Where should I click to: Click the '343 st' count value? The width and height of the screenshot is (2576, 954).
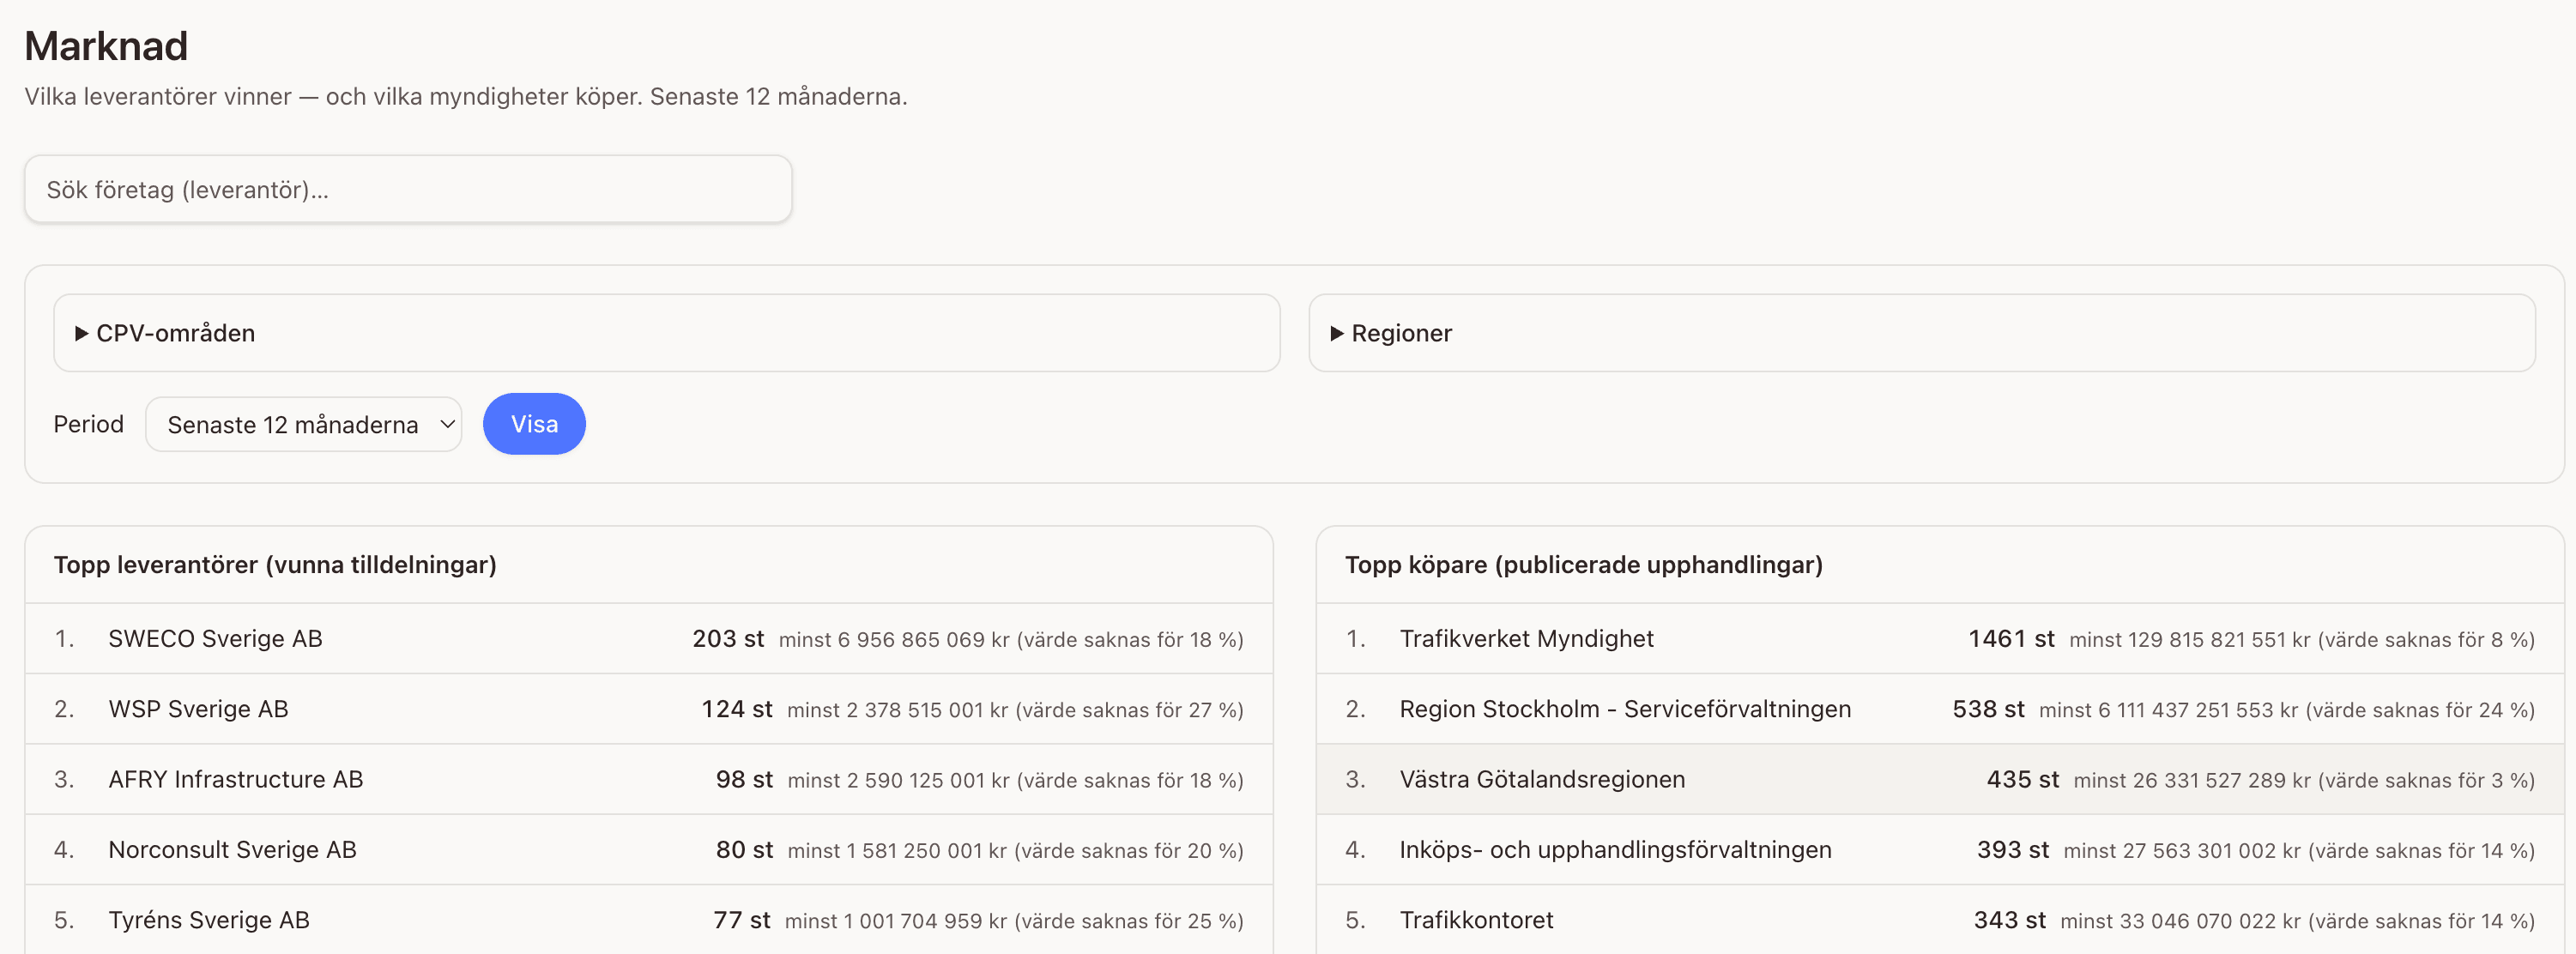coord(2009,919)
